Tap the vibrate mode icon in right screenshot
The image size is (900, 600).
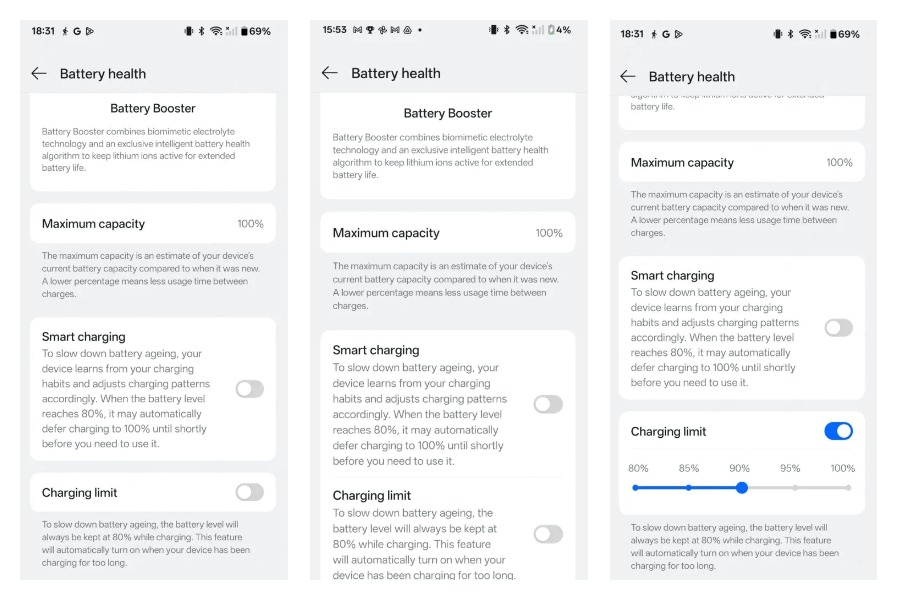click(777, 34)
